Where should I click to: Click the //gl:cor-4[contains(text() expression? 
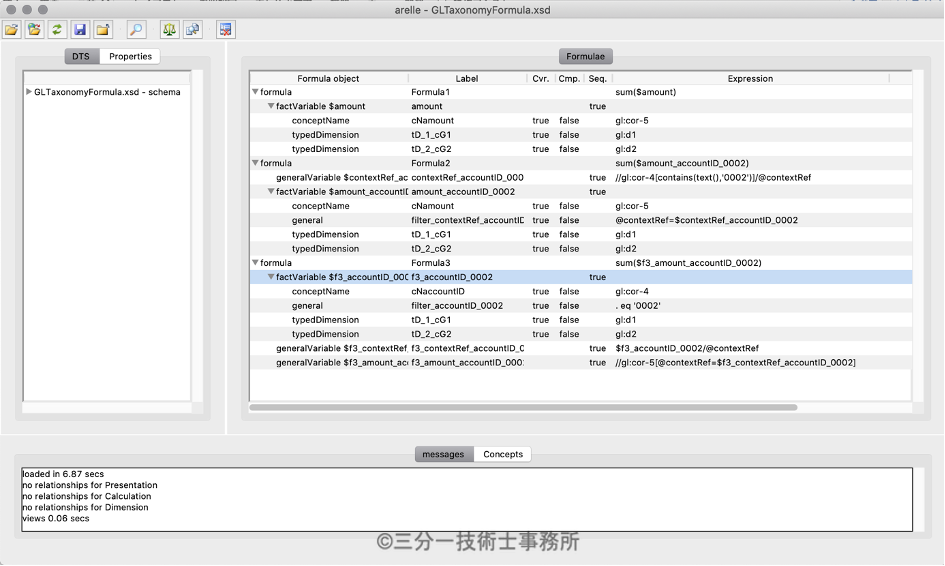[713, 177]
